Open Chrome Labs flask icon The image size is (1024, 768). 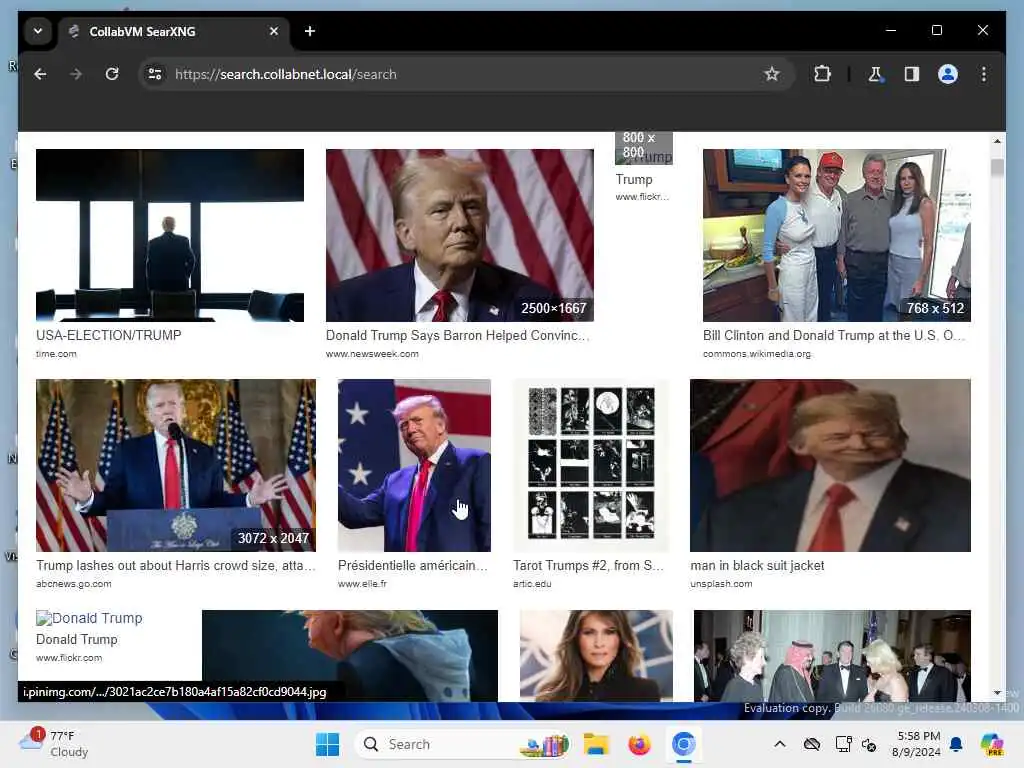[x=875, y=74]
